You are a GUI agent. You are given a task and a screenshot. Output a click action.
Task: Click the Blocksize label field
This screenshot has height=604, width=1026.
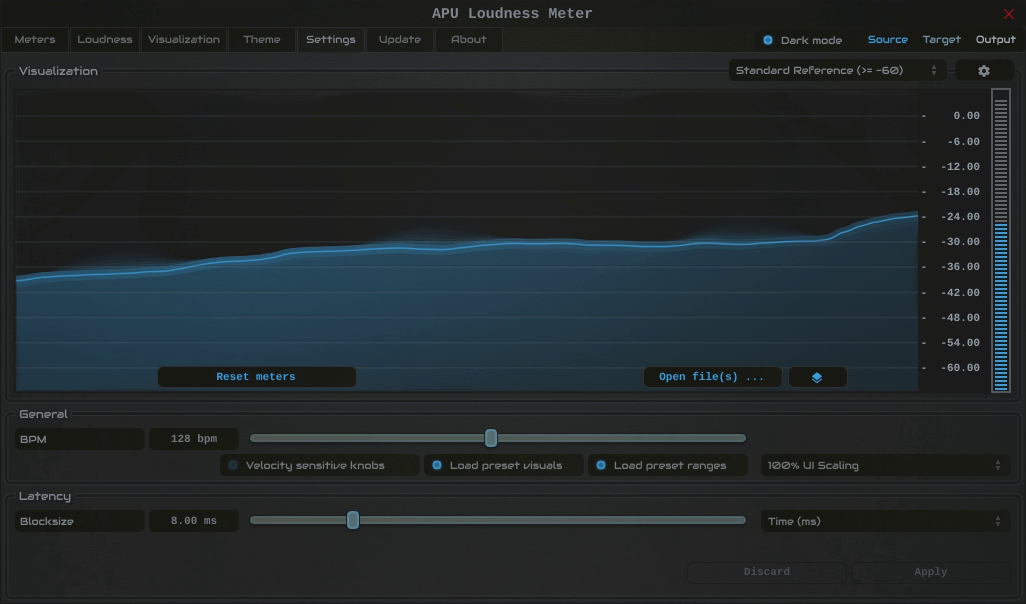pos(79,521)
